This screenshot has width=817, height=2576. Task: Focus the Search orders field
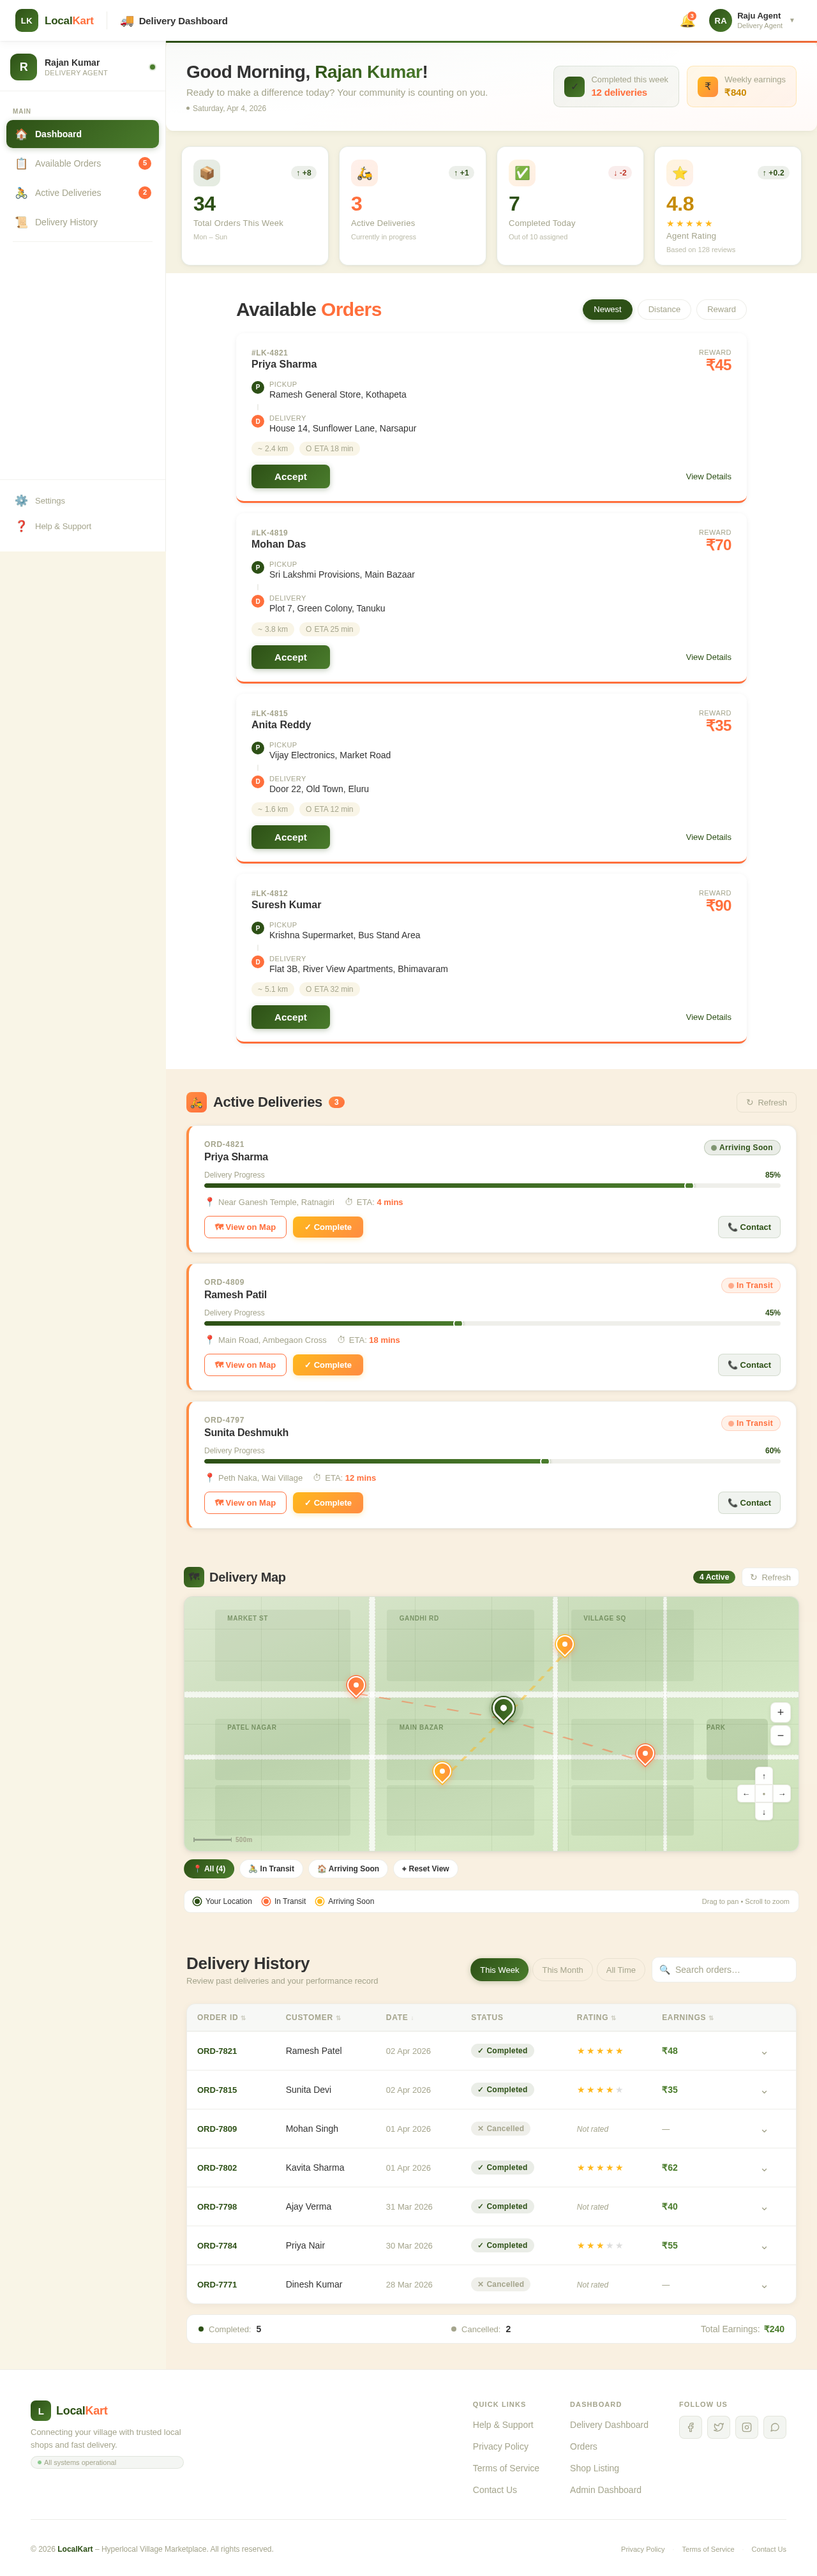(x=724, y=1970)
